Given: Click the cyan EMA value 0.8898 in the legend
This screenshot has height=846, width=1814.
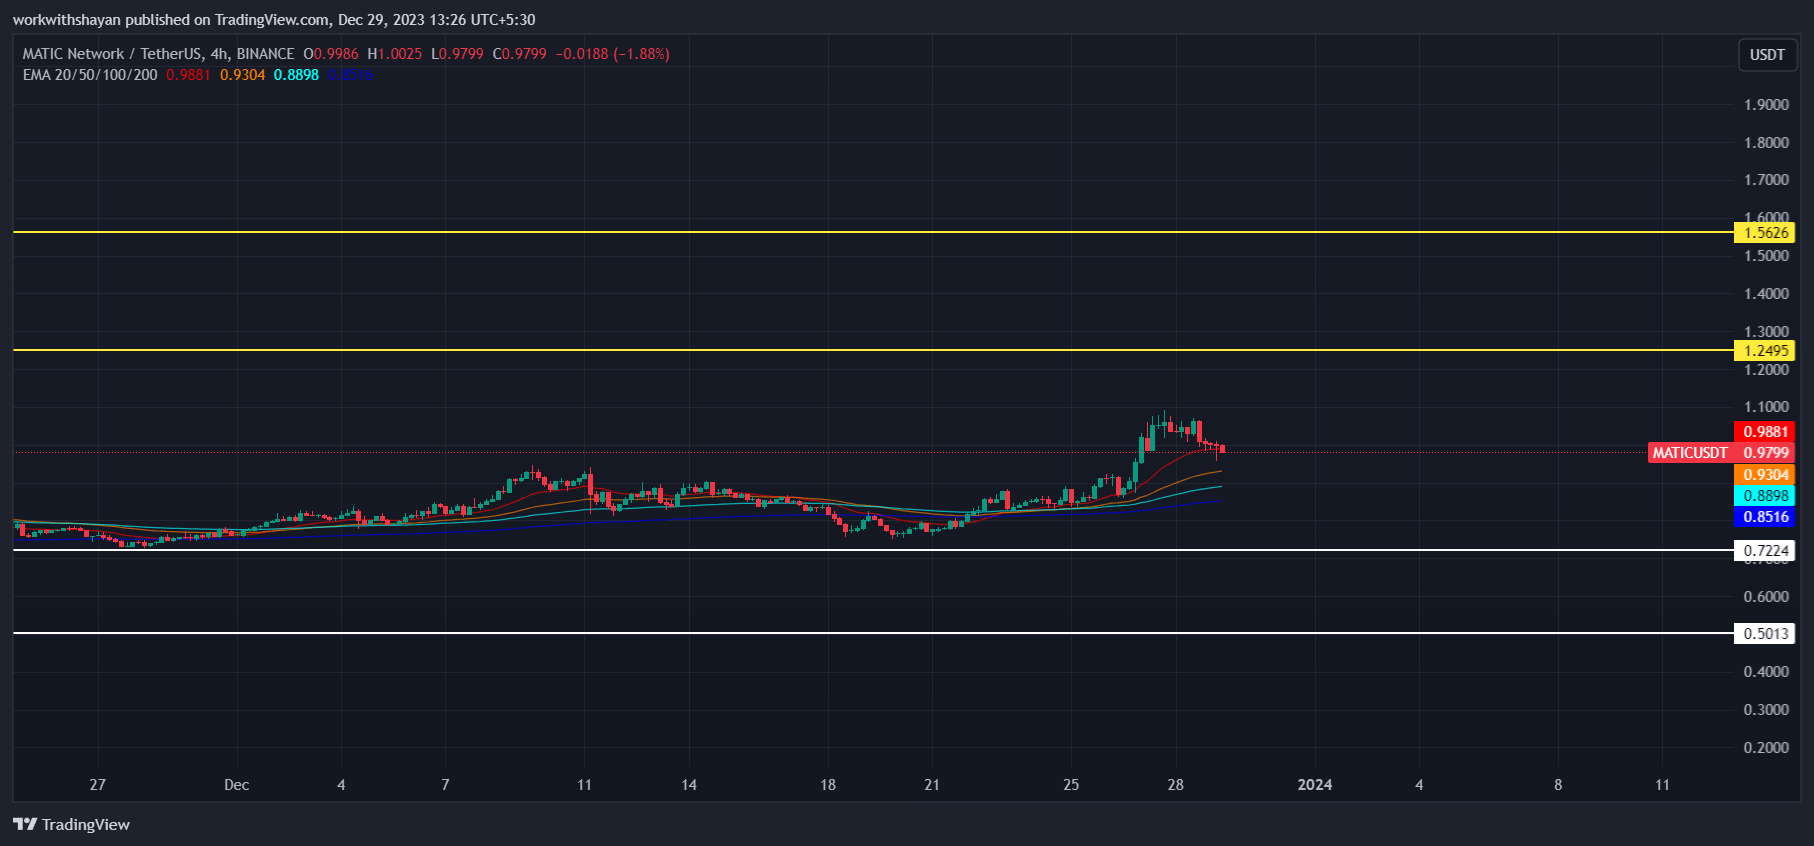Looking at the screenshot, I should 296,75.
